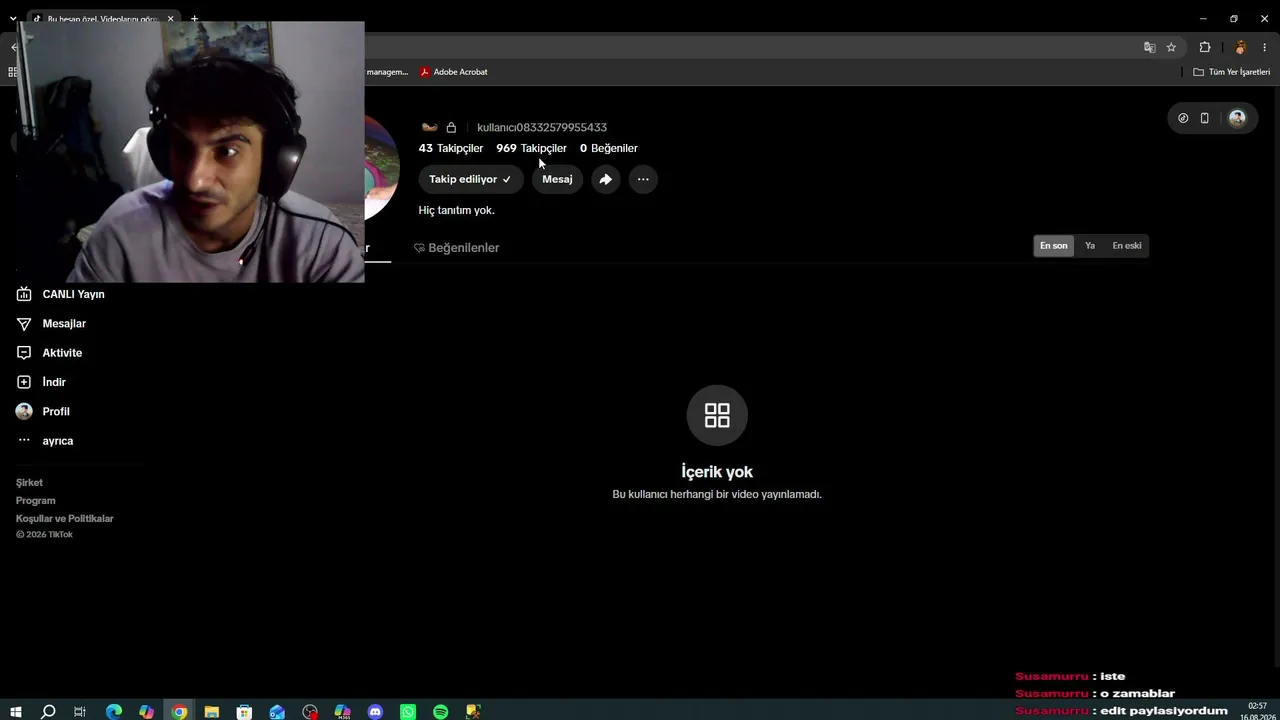View the 43 Takipçiler following list
The height and width of the screenshot is (720, 1280).
point(451,148)
